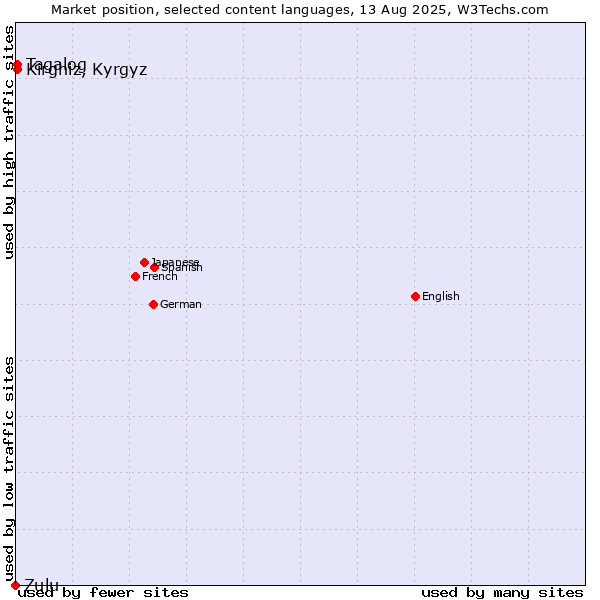Select the 'English' label text
Viewport: 600px width, 600px height.
[x=440, y=296]
